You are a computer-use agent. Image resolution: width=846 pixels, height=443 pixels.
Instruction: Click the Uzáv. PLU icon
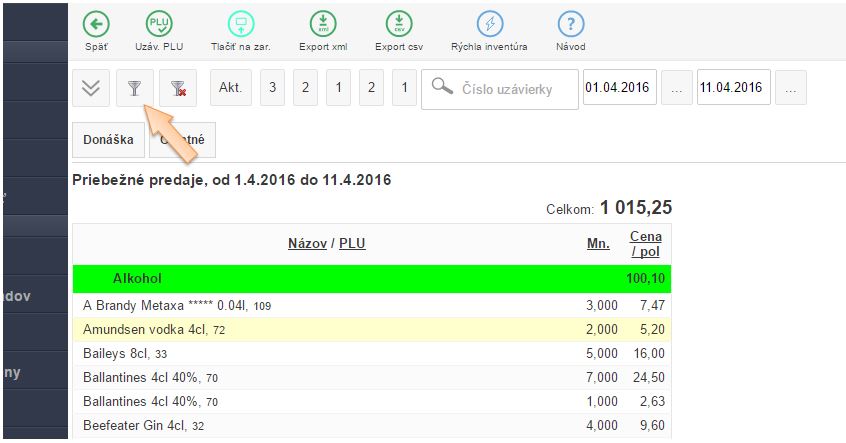158,25
